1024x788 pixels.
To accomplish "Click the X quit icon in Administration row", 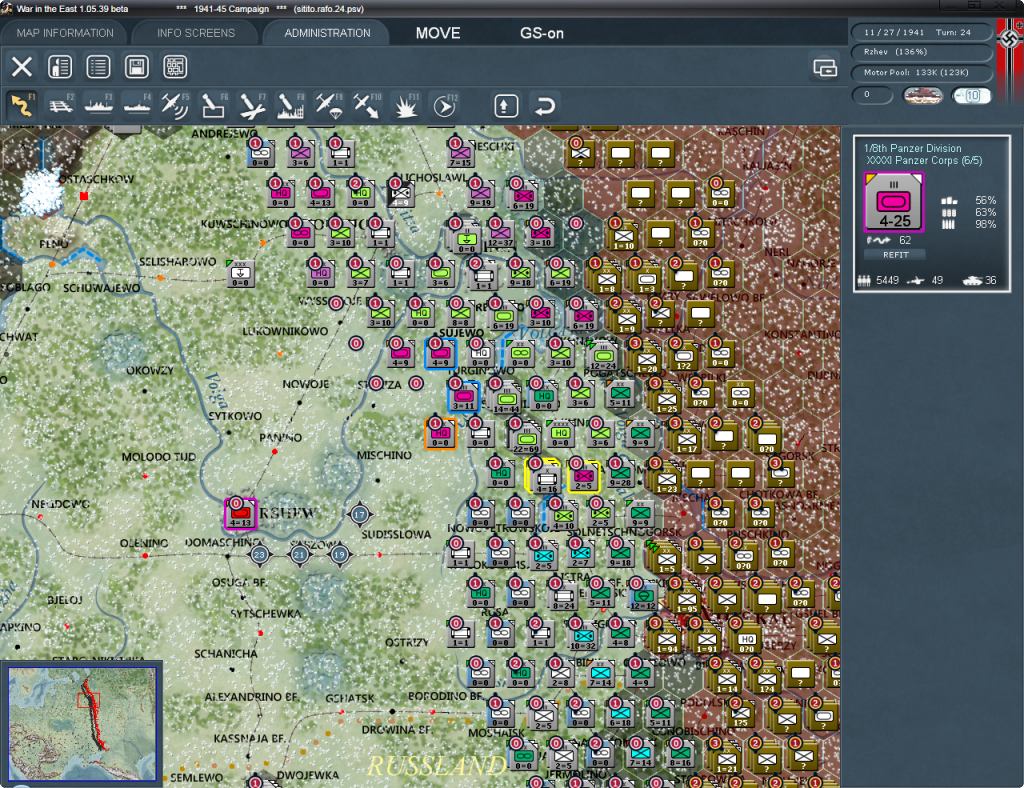I will pyautogui.click(x=22, y=67).
